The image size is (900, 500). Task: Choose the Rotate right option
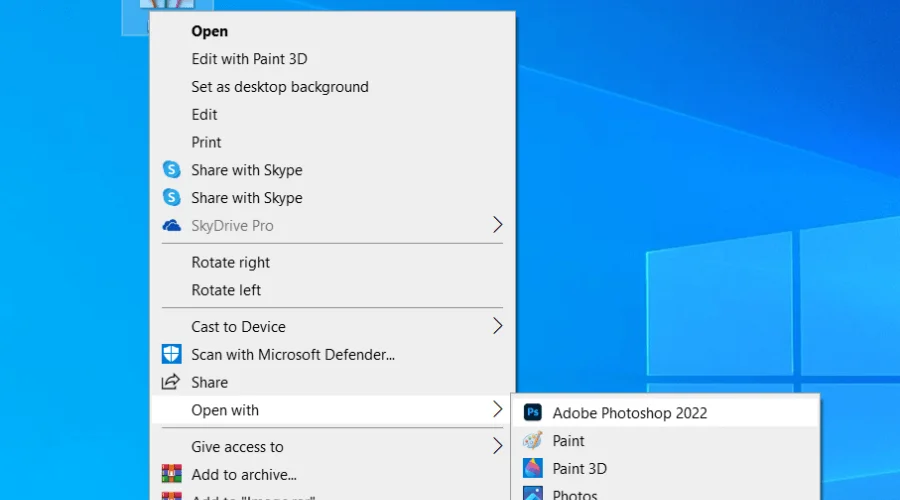coord(333,262)
